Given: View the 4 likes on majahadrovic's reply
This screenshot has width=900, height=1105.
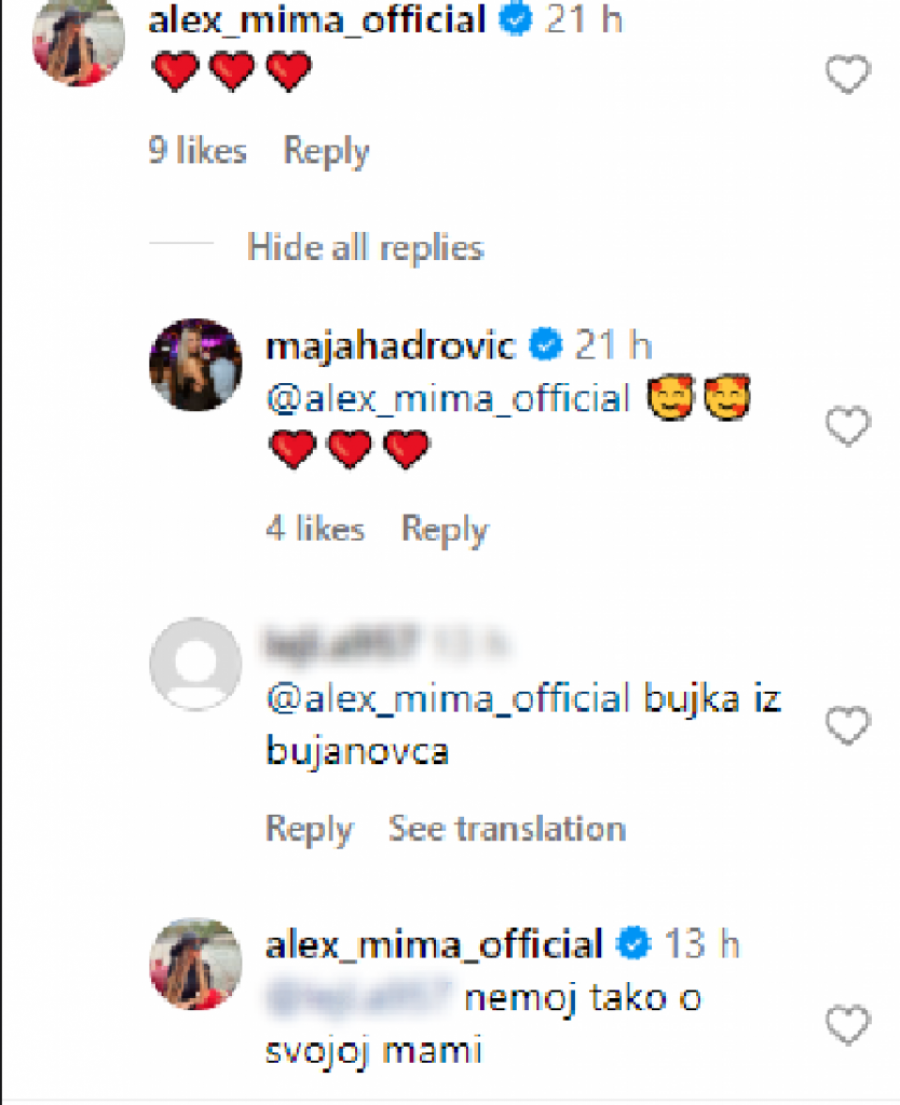Looking at the screenshot, I should [x=314, y=529].
